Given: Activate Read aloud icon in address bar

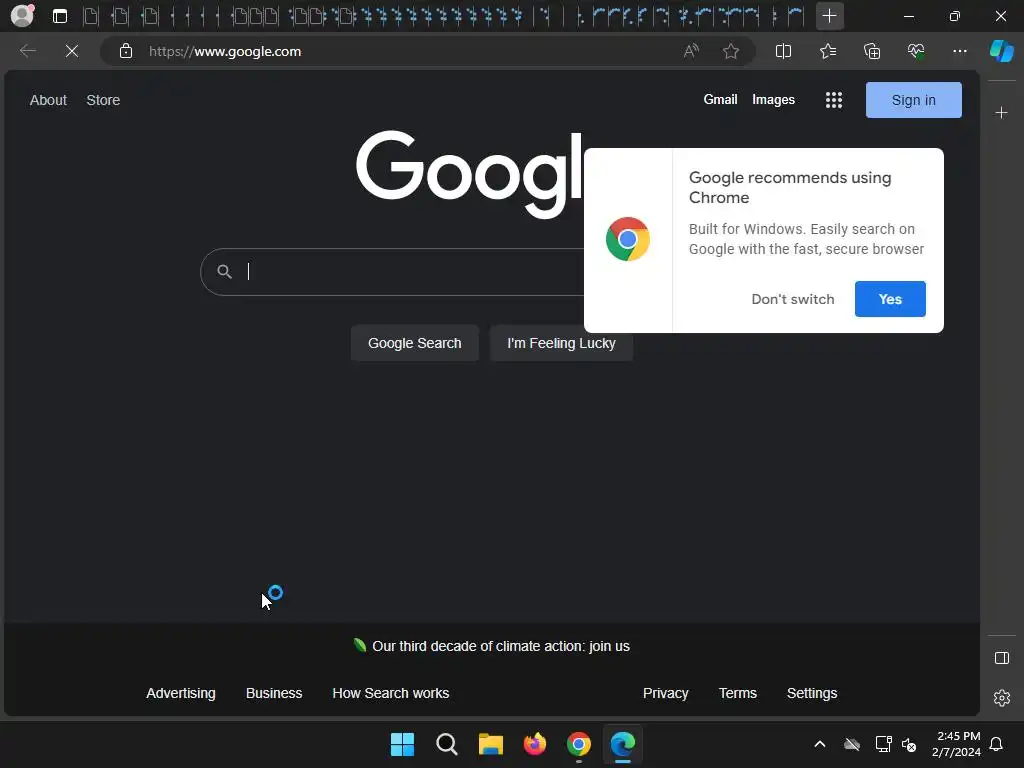Looking at the screenshot, I should [691, 51].
